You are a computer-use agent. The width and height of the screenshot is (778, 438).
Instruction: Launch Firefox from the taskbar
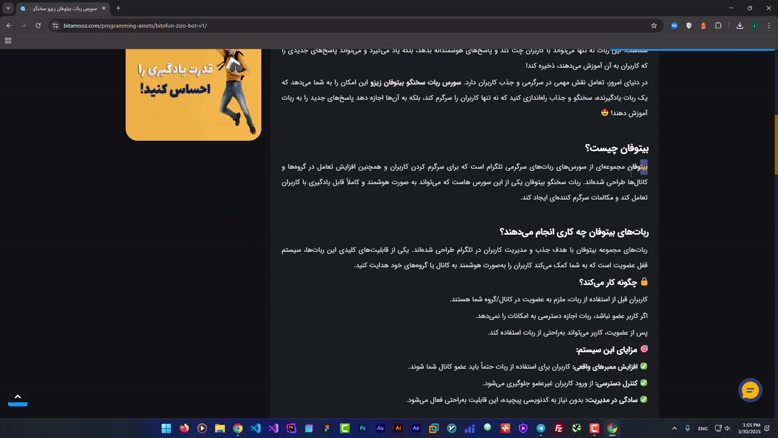(x=184, y=428)
